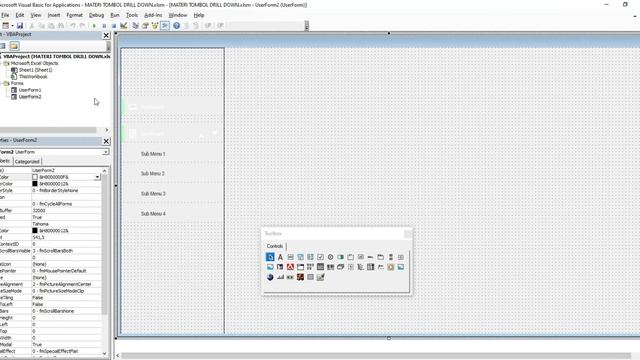
Task: Switch to the Categorized properties tab
Action: coord(27,162)
